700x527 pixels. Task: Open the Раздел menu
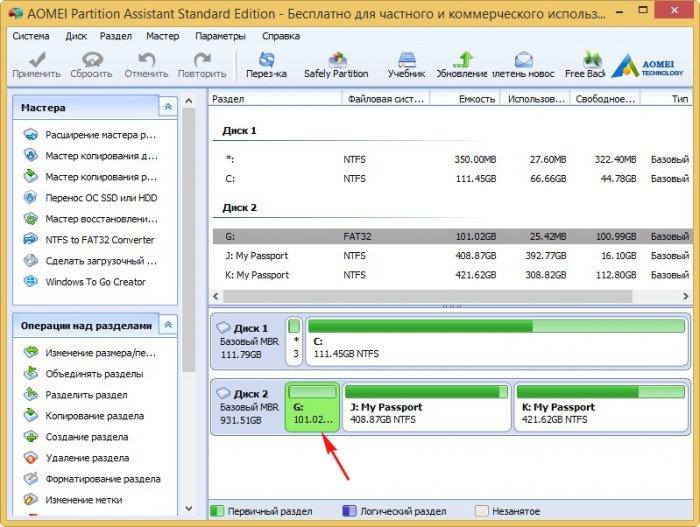pos(116,36)
